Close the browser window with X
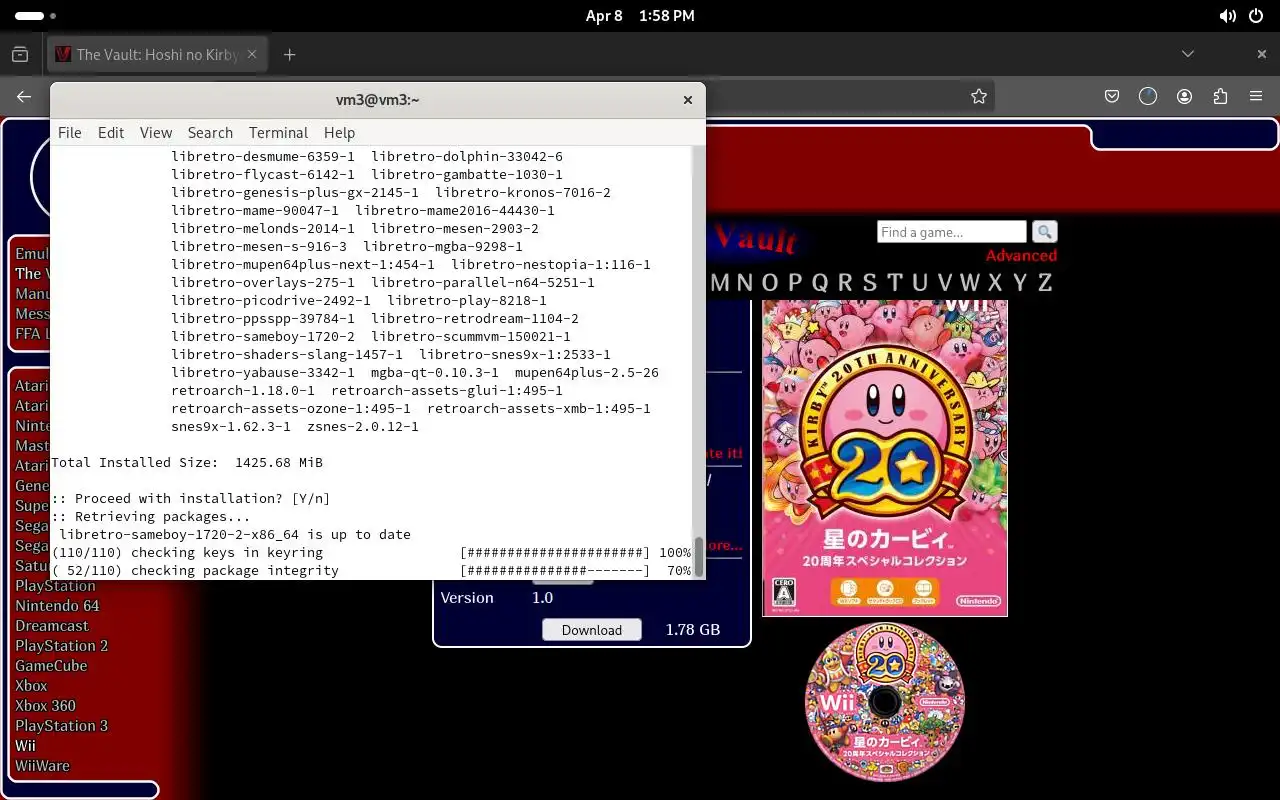 click(x=1261, y=54)
